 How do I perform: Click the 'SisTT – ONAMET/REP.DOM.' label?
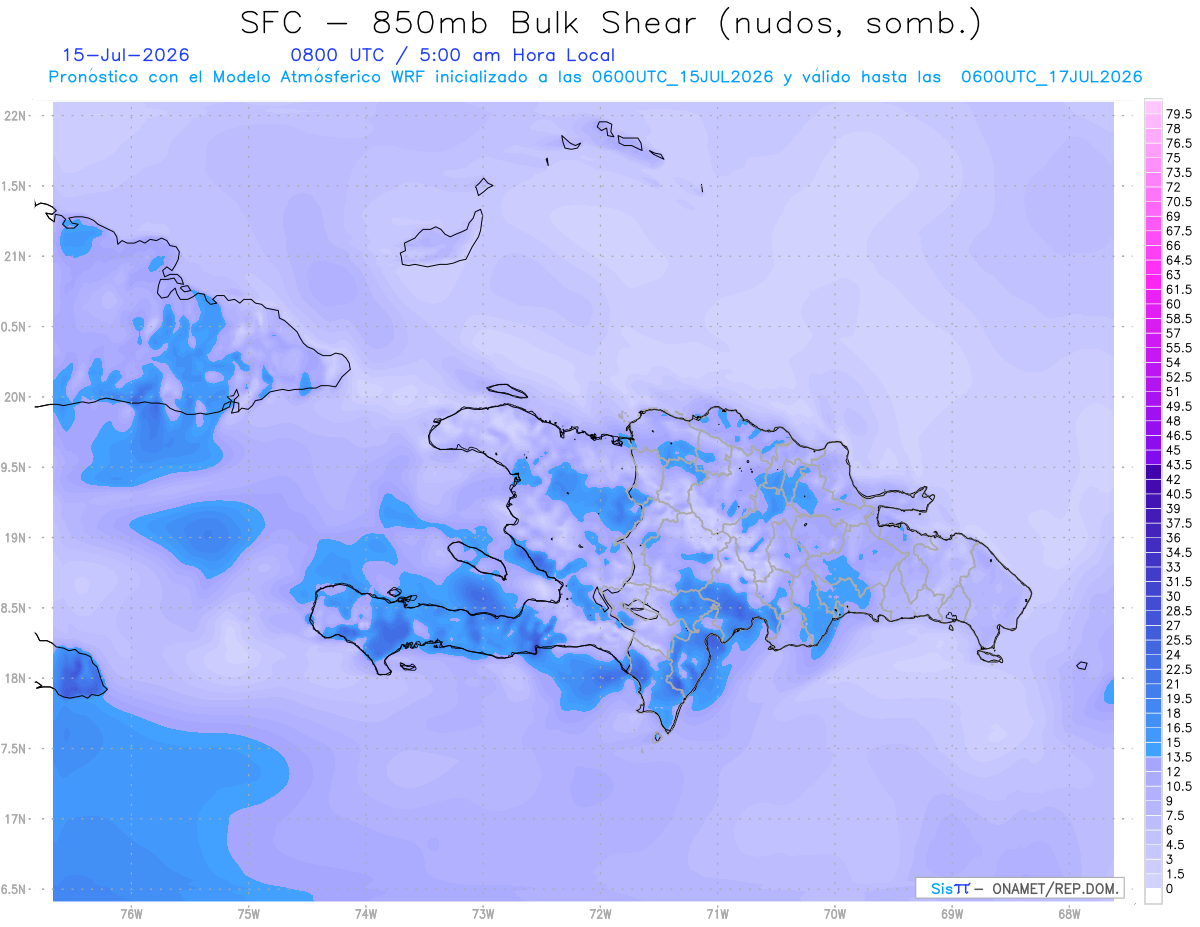tap(1022, 888)
